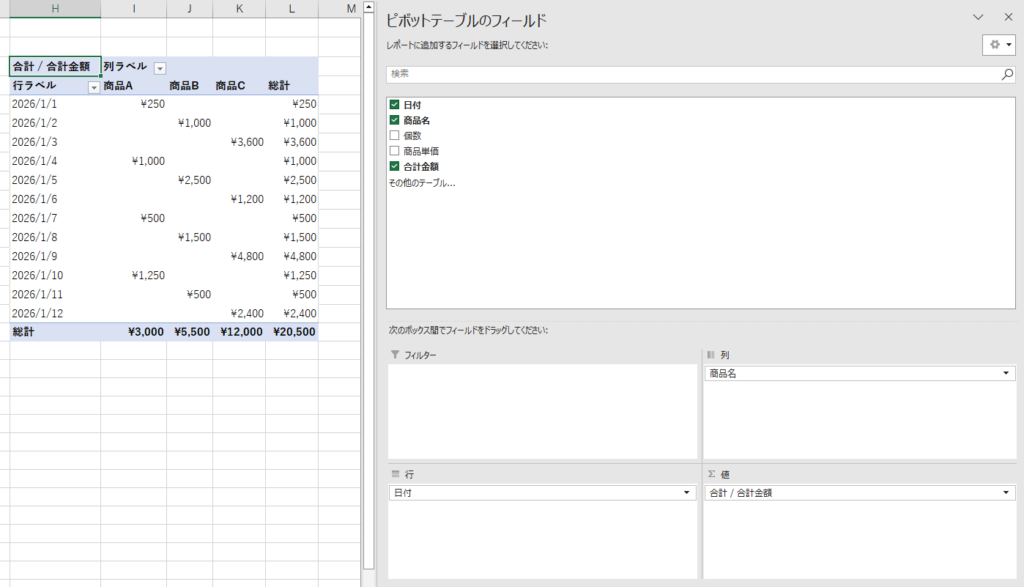This screenshot has height=587, width=1024.
Task: Expand 日付 dropdown in the 行 area
Action: pyautogui.click(x=686, y=493)
